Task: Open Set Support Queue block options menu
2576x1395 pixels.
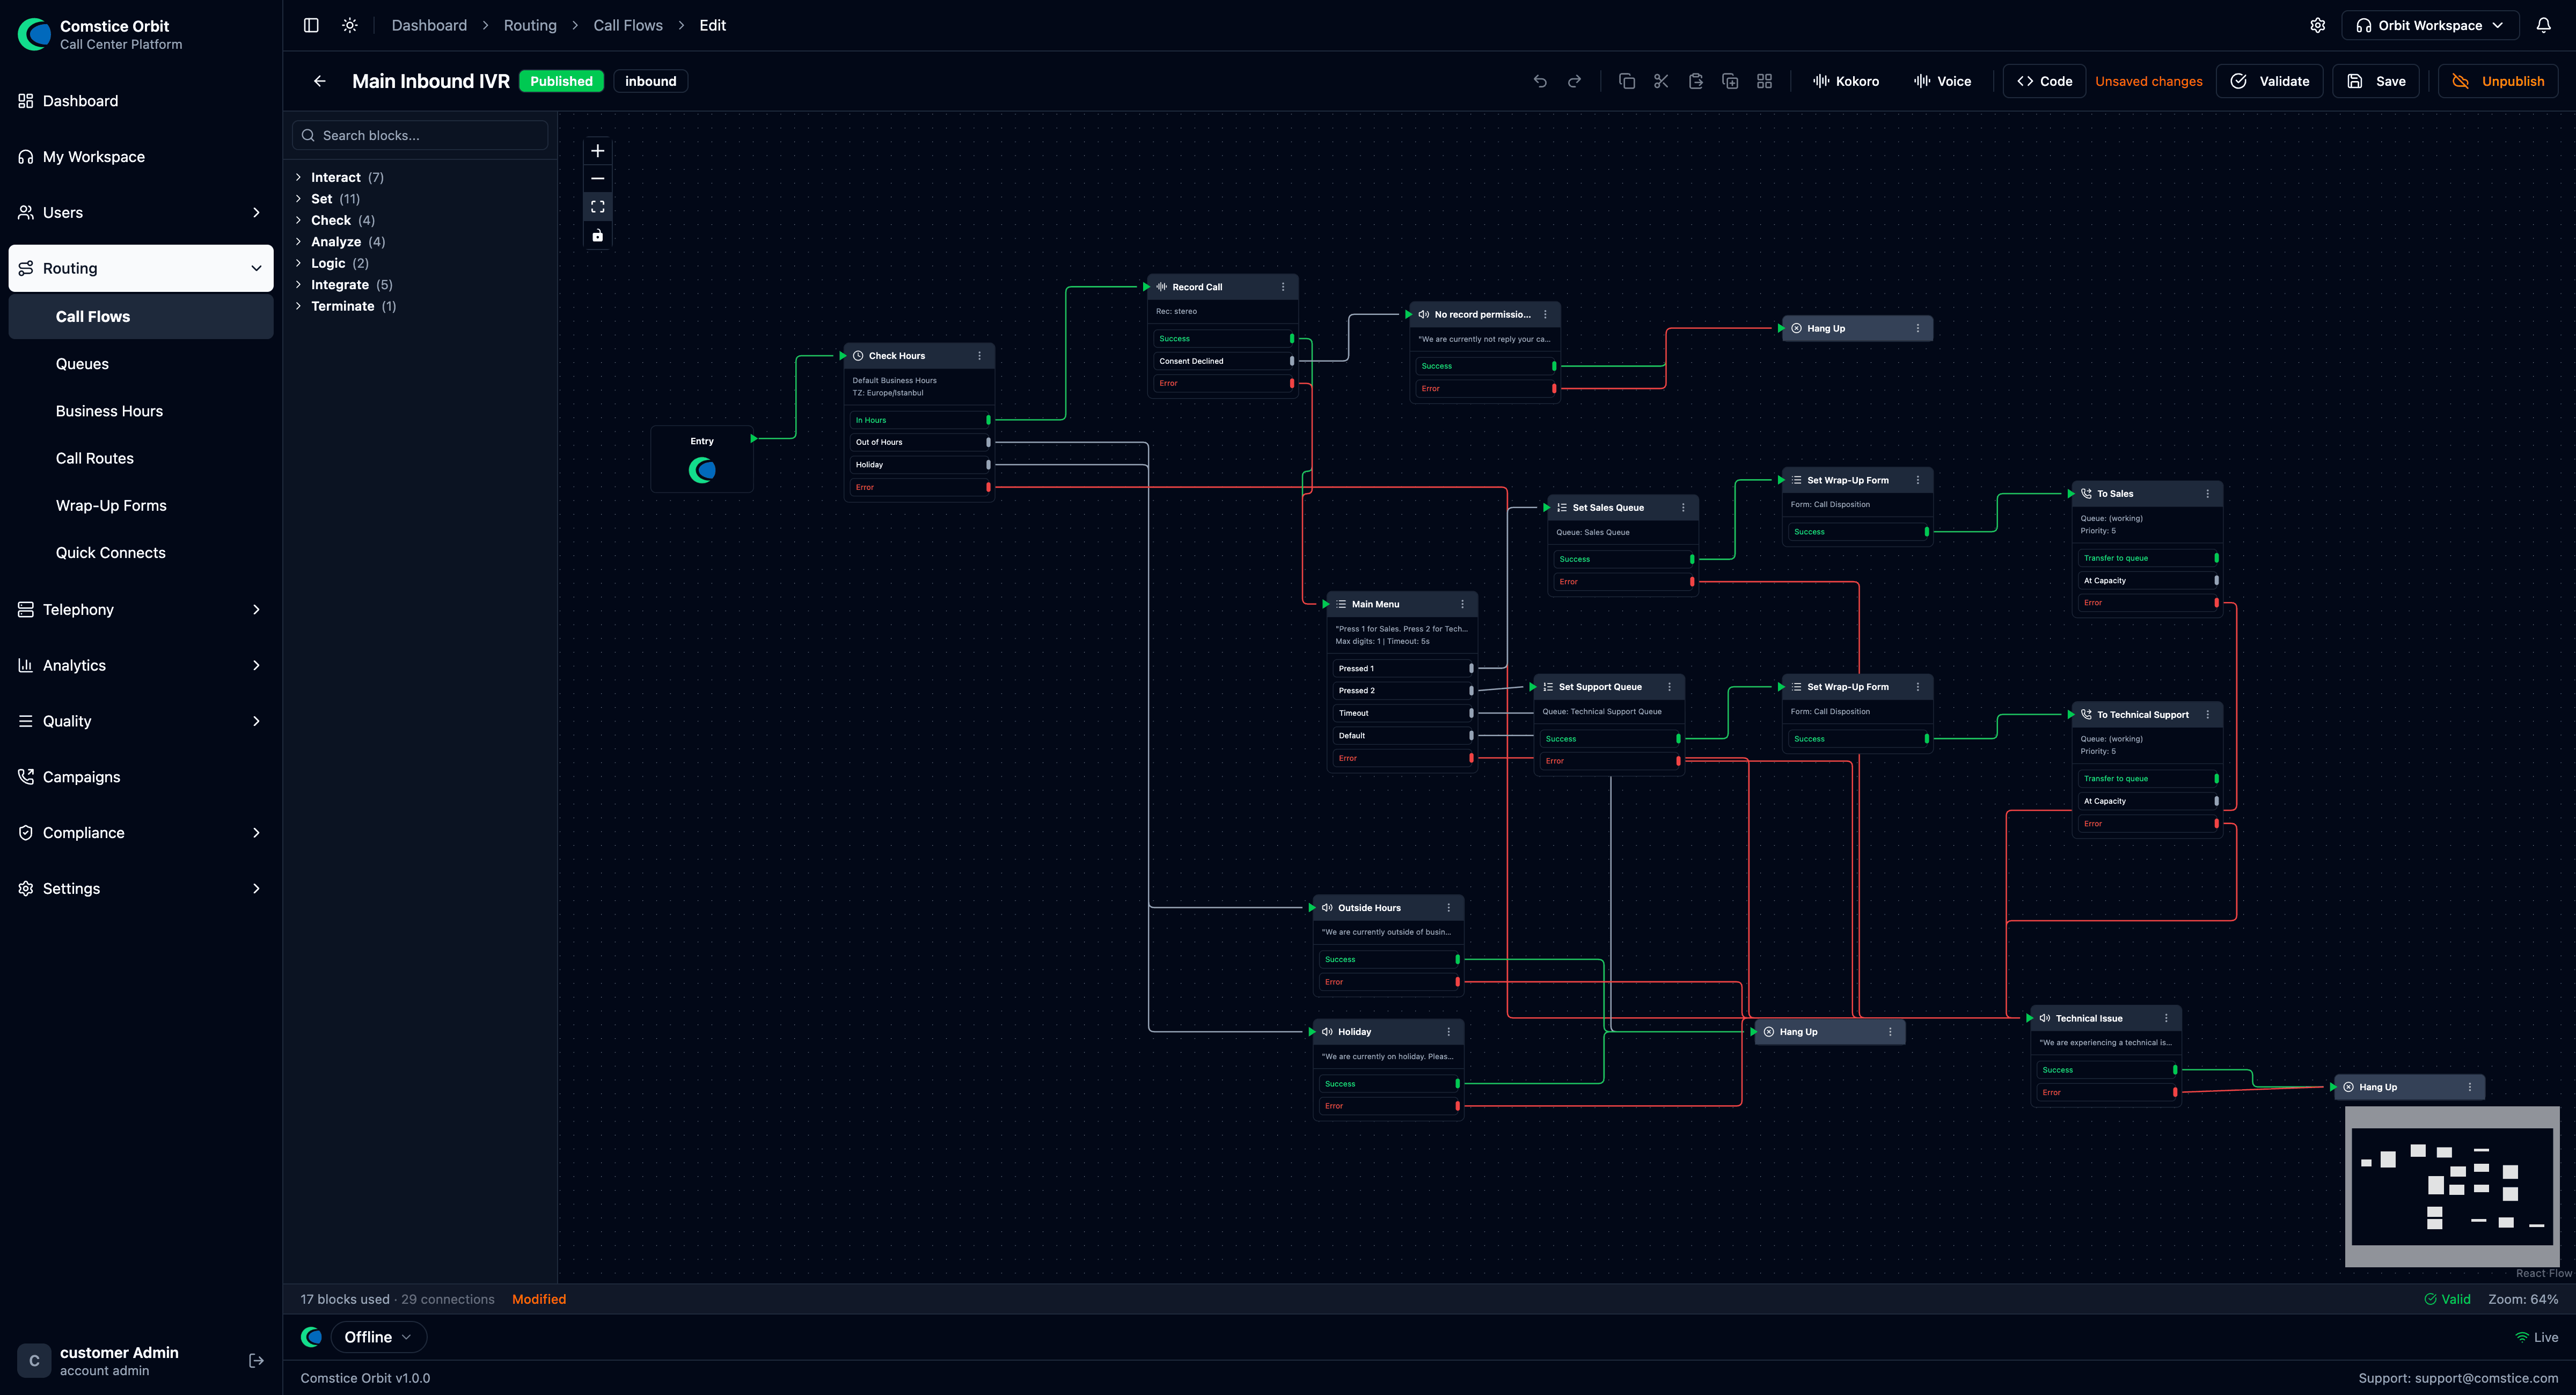Action: (1669, 687)
